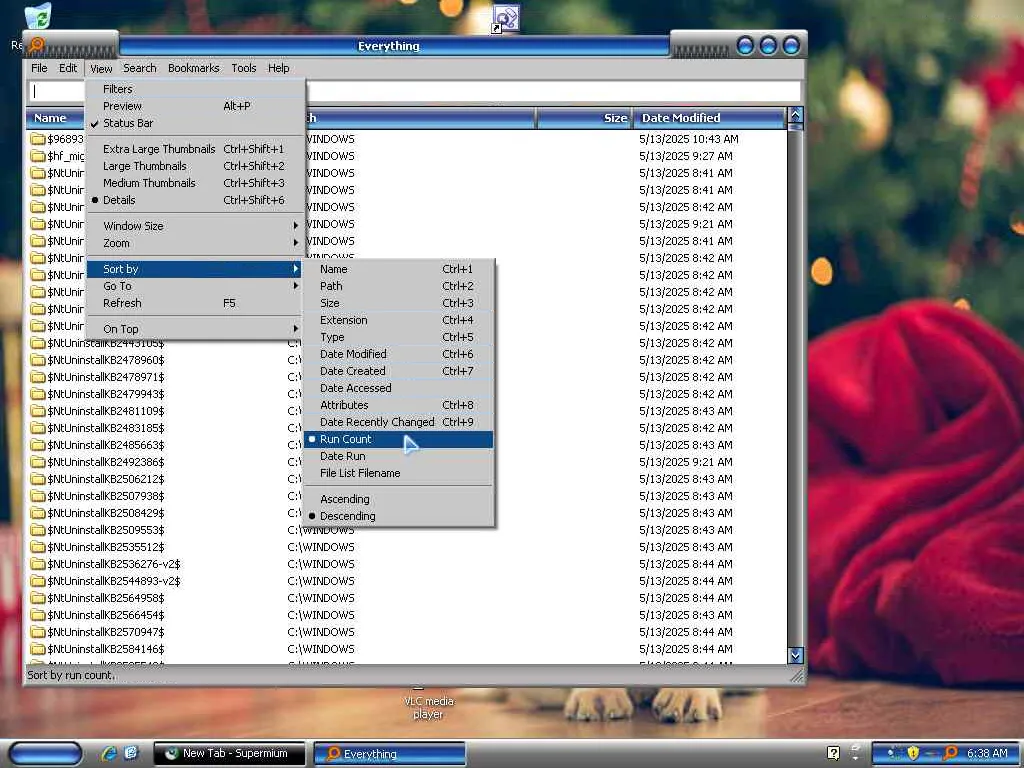Select folder icon of $NtUninstallKB2478960$

pyautogui.click(x=38, y=360)
